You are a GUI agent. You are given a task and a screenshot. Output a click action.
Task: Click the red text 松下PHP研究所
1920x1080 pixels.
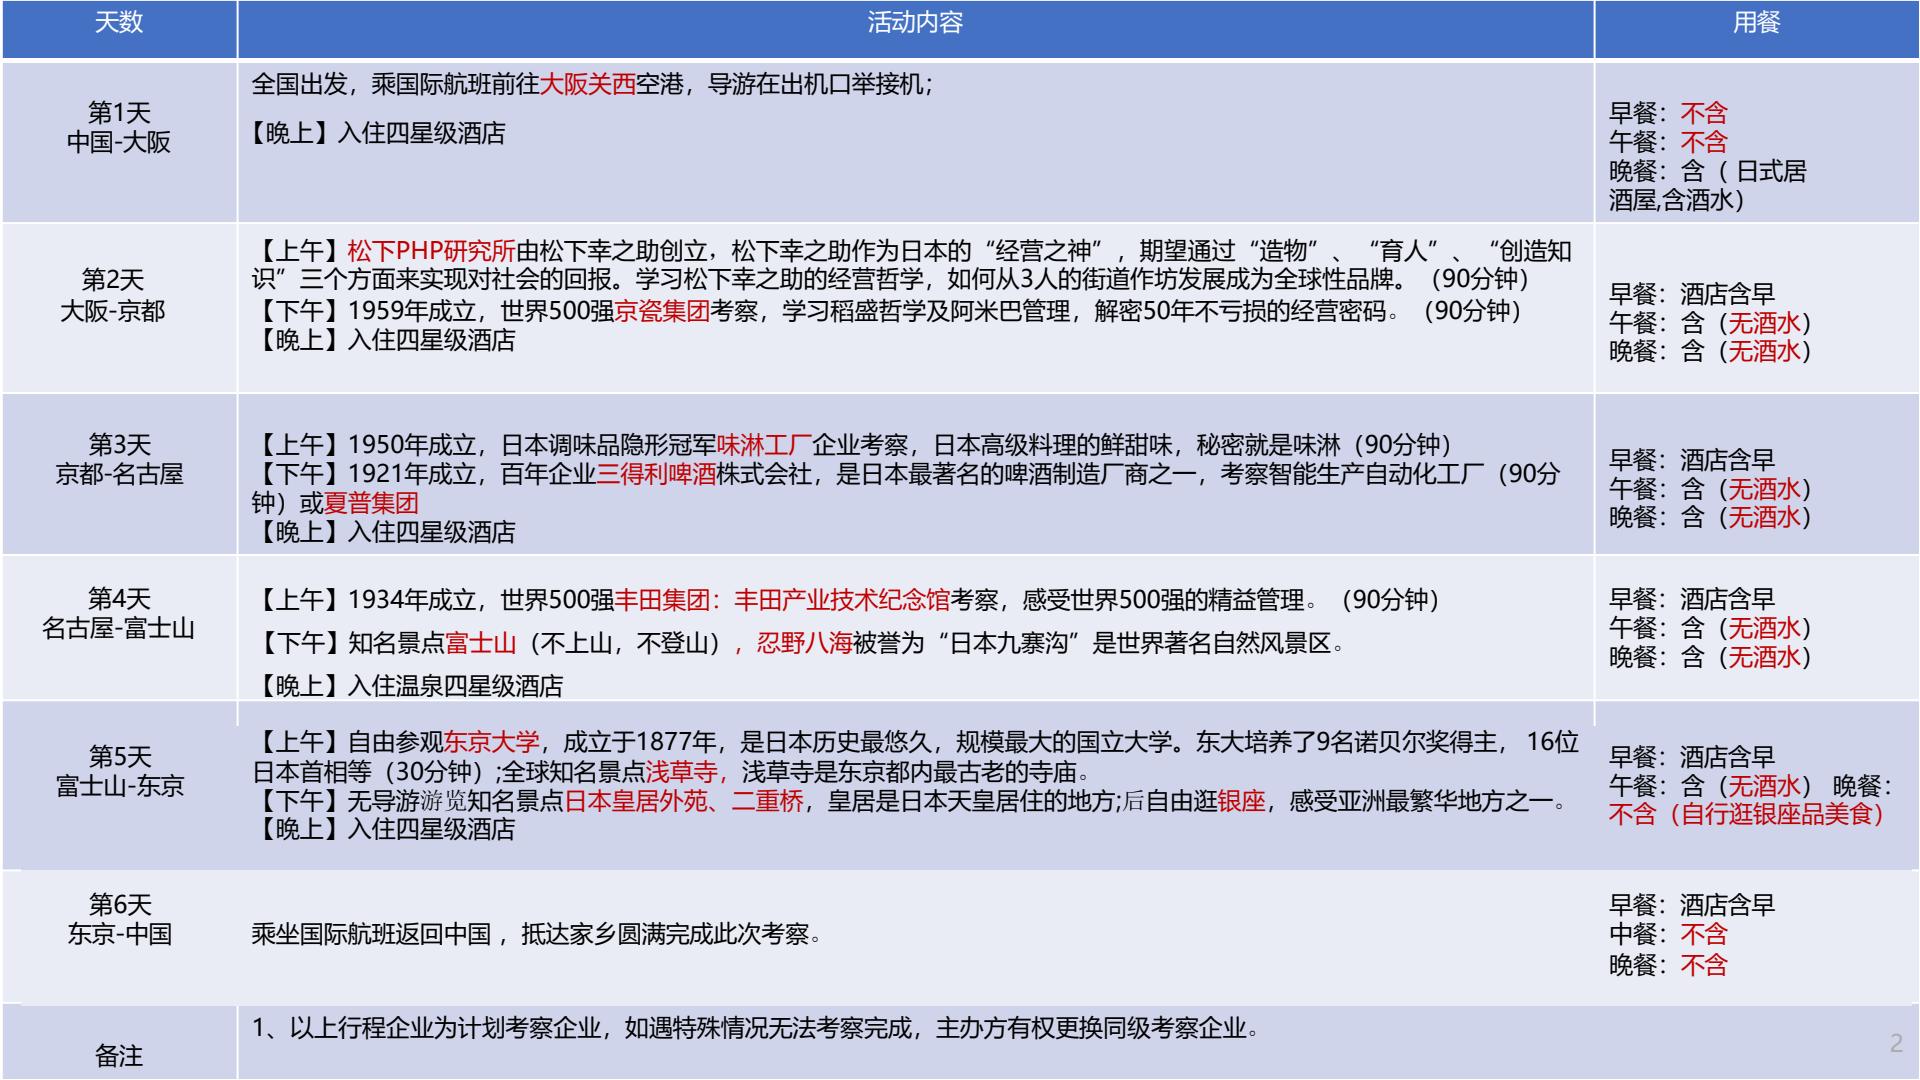click(x=431, y=250)
